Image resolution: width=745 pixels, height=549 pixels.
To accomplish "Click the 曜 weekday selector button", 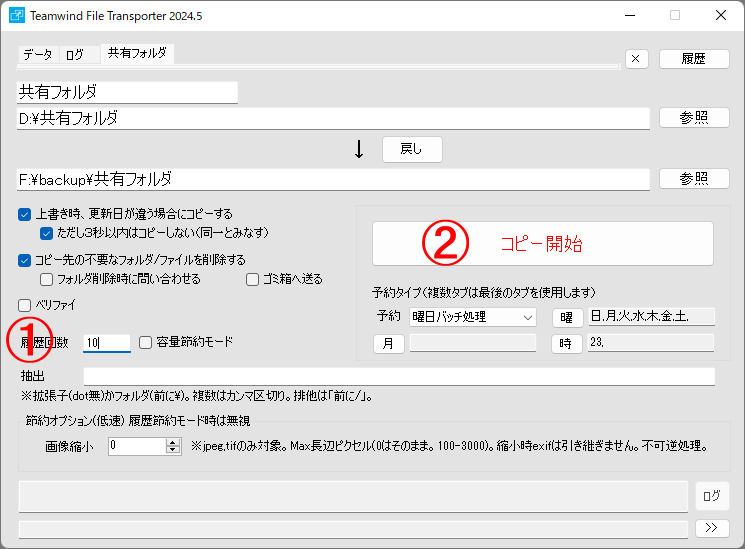I will pos(567,318).
